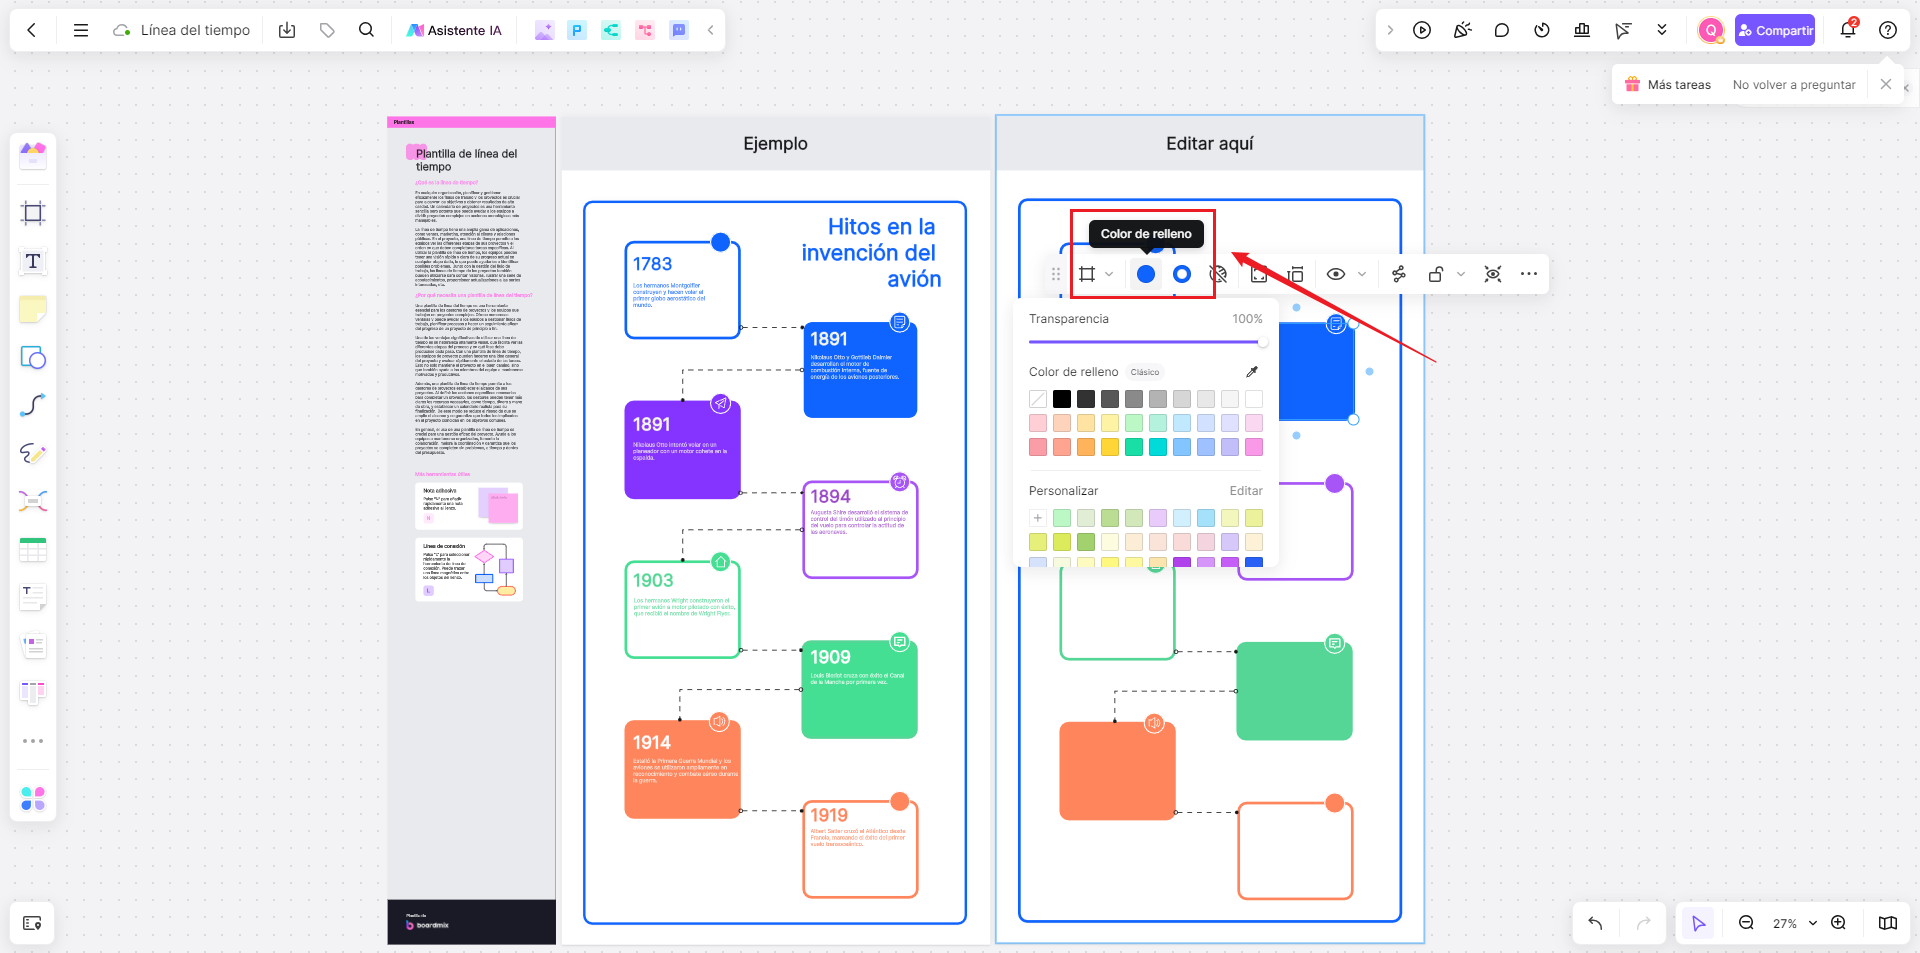Open the templates icon at sidebar top
This screenshot has width=1920, height=953.
[33, 155]
